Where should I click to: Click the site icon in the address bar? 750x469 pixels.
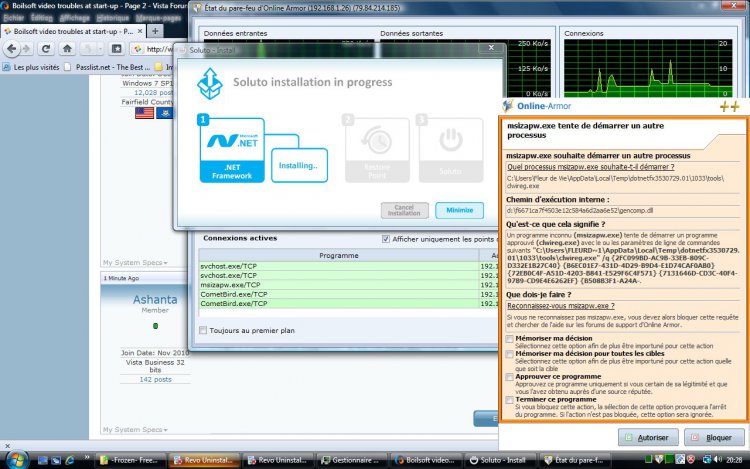138,49
